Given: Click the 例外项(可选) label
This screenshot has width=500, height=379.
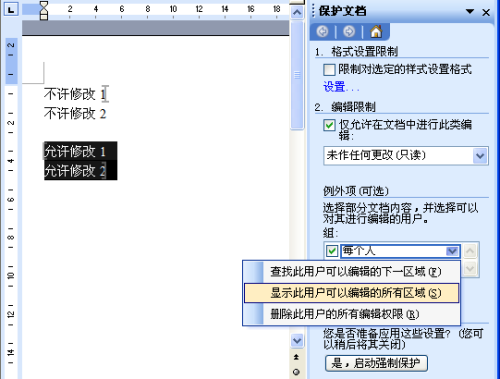Looking at the screenshot, I should tap(356, 191).
